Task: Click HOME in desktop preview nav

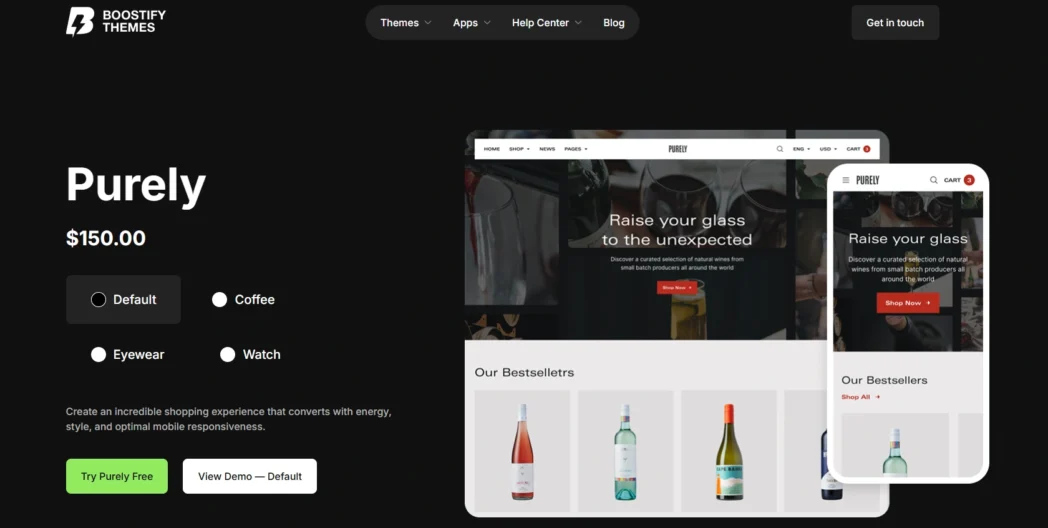Action: (492, 149)
